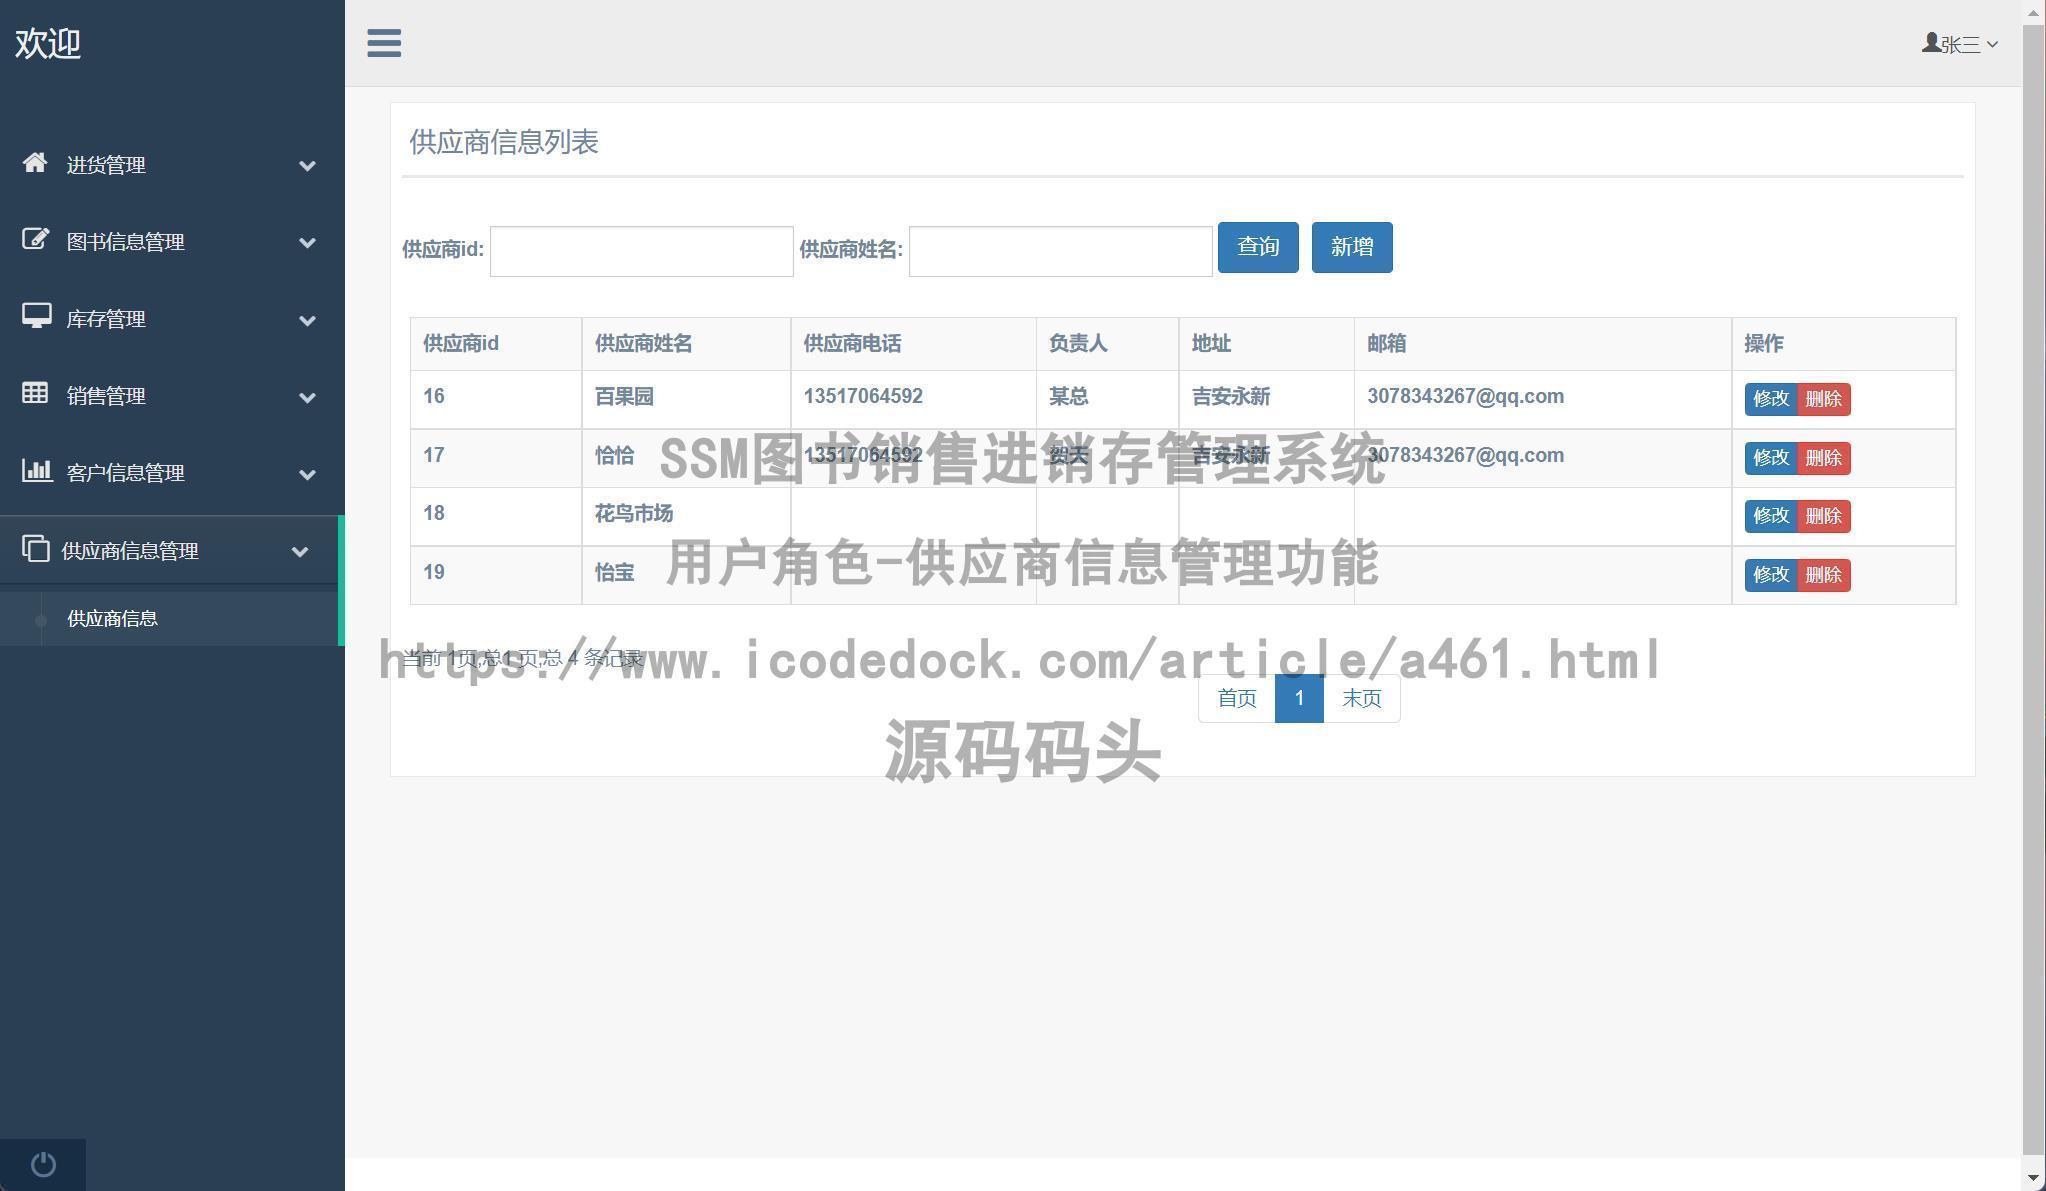2046x1191 pixels.
Task: Click 删除 for supplier 花鸟市场
Action: (1823, 516)
